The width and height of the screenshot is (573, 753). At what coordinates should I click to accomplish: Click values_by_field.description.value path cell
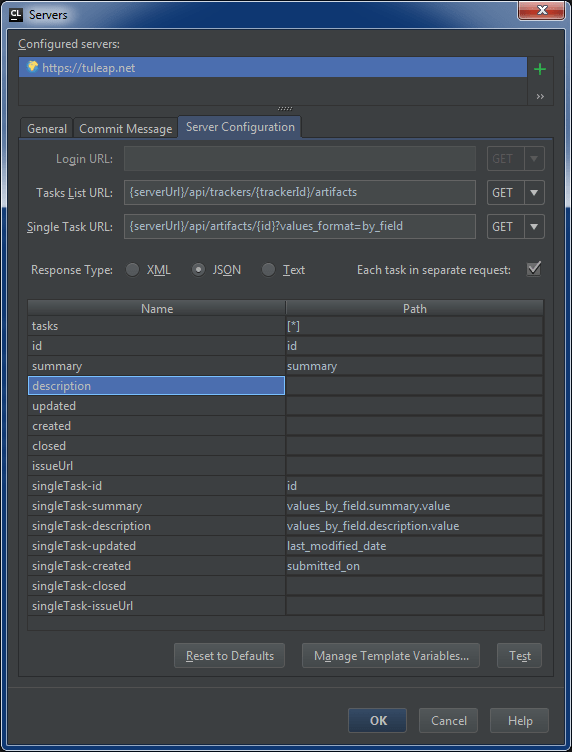[415, 526]
